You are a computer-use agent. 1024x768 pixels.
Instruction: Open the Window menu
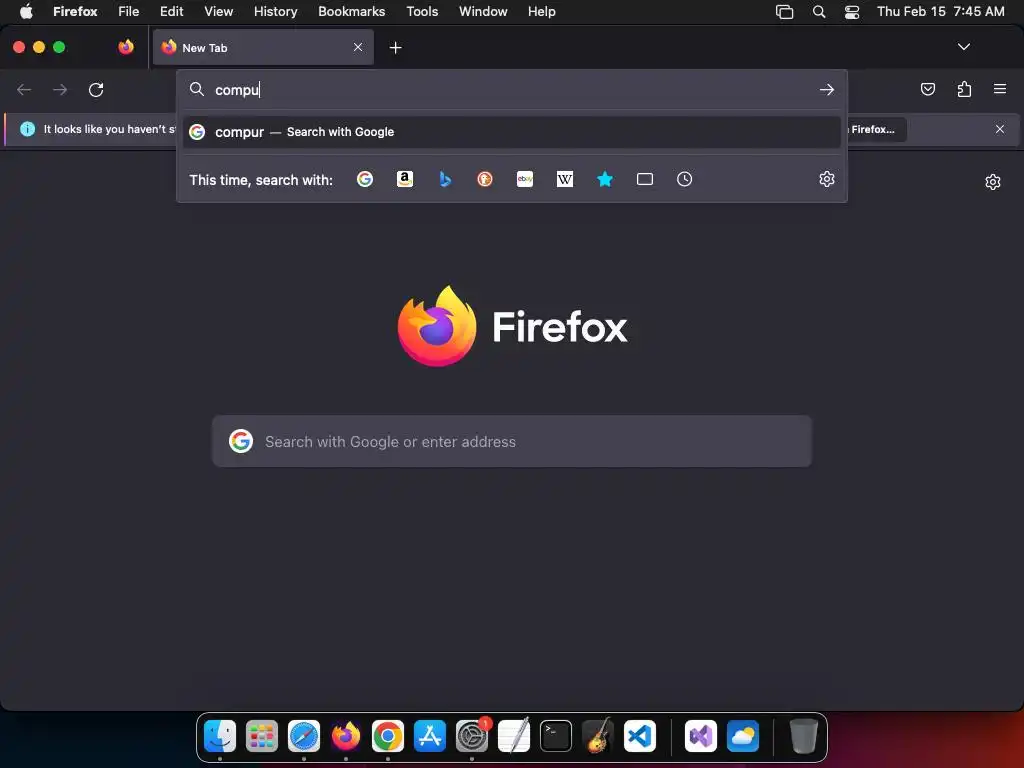pyautogui.click(x=483, y=11)
